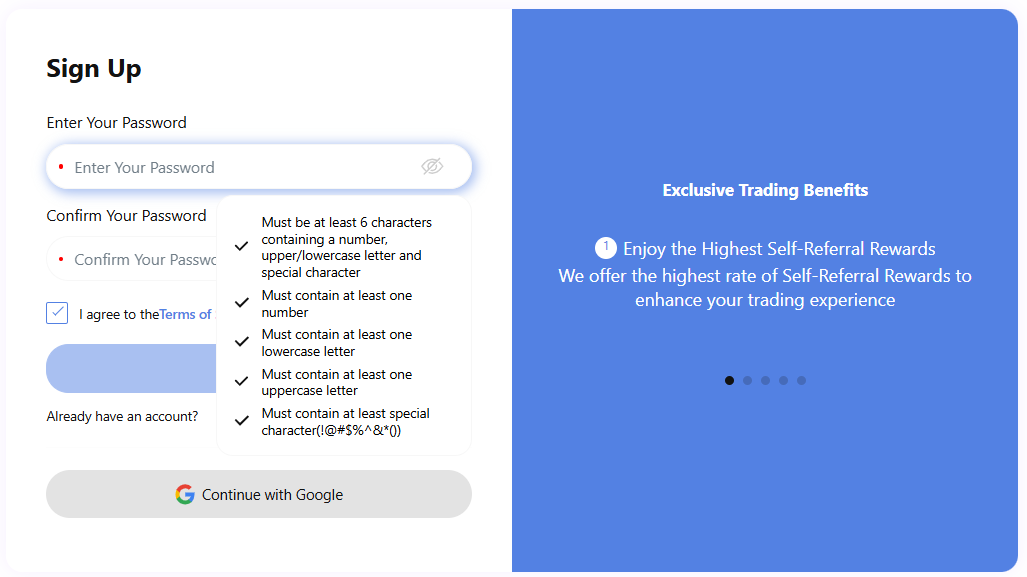Click checkmark beside 6 characters rule
The image size is (1027, 577).
click(241, 246)
